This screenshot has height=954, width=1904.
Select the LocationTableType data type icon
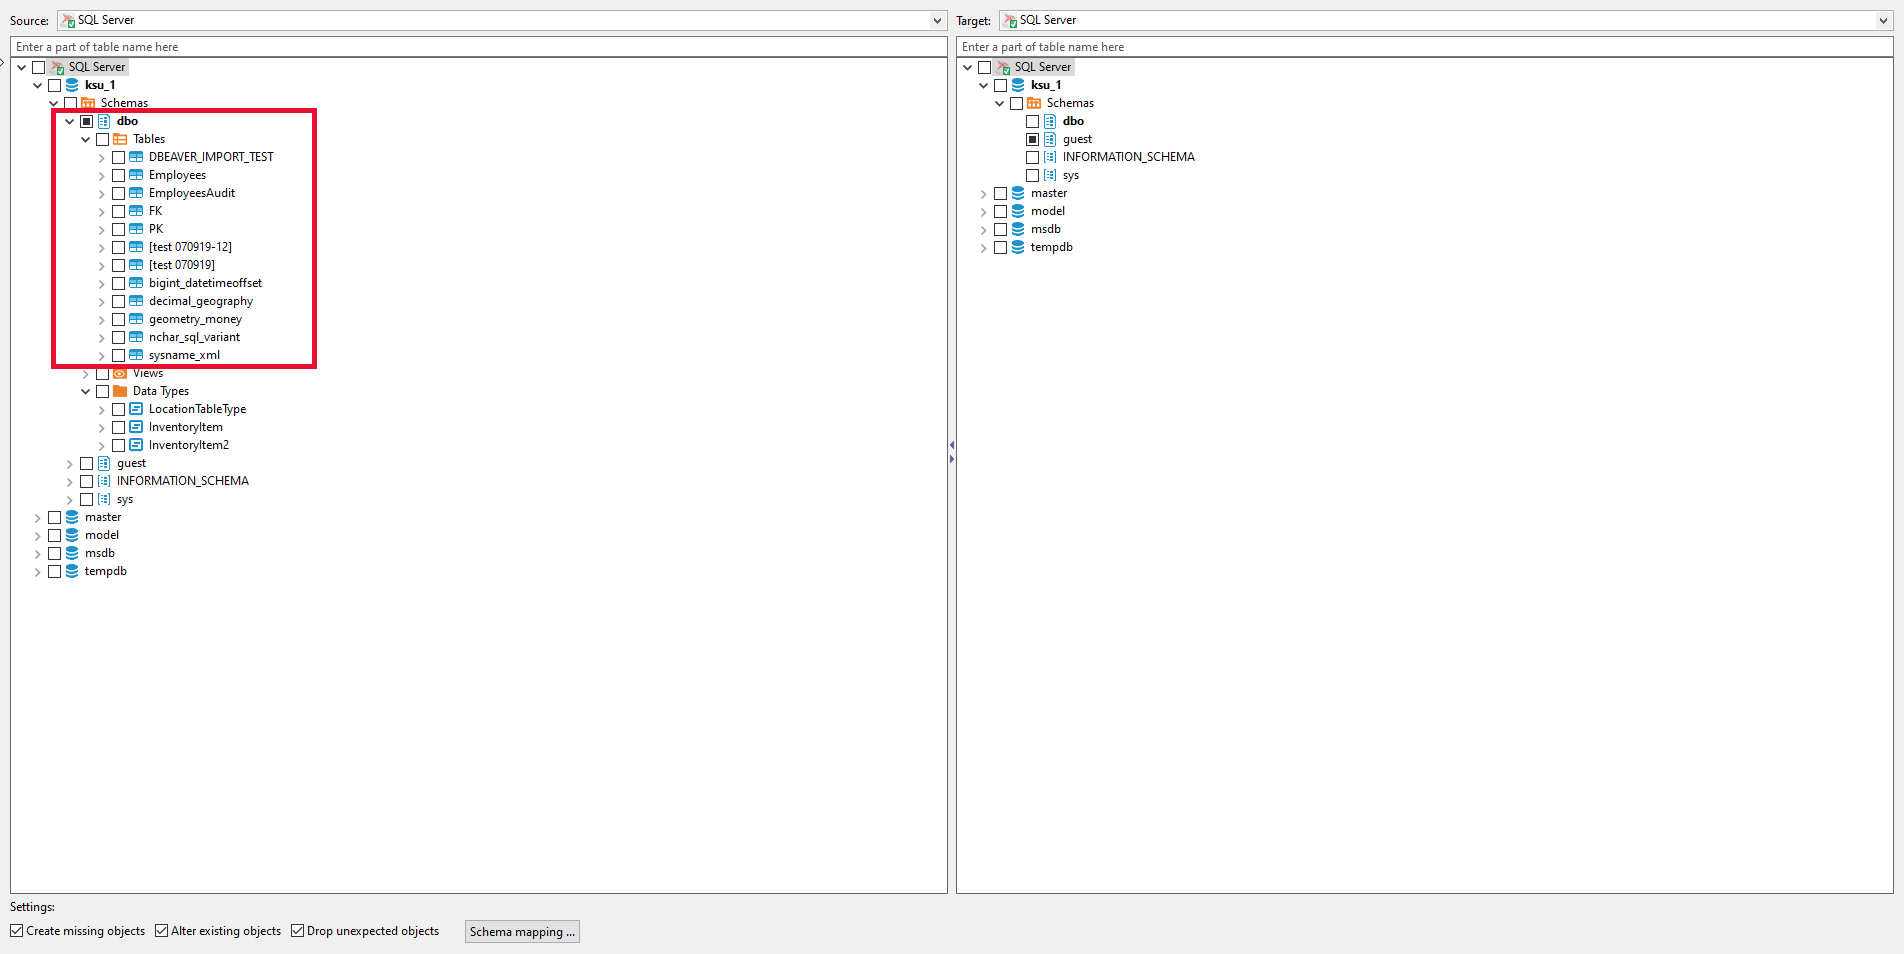click(136, 409)
